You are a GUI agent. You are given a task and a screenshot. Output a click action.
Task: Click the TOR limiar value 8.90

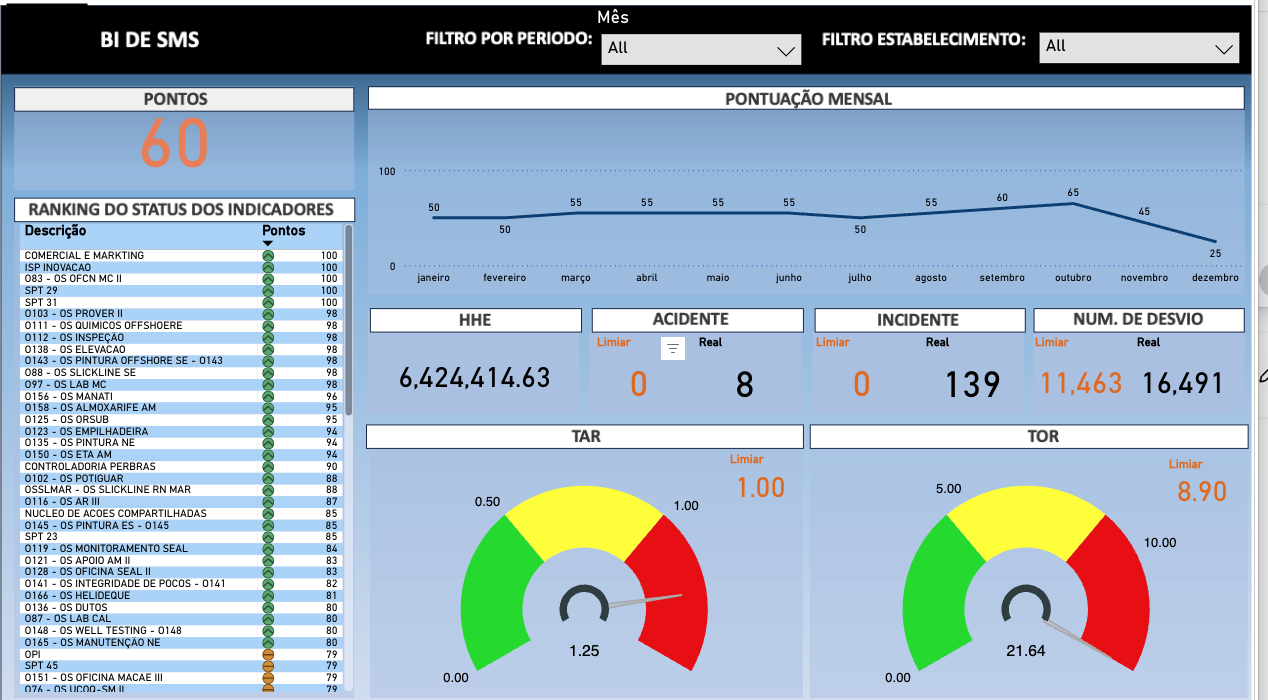[x=1201, y=491]
